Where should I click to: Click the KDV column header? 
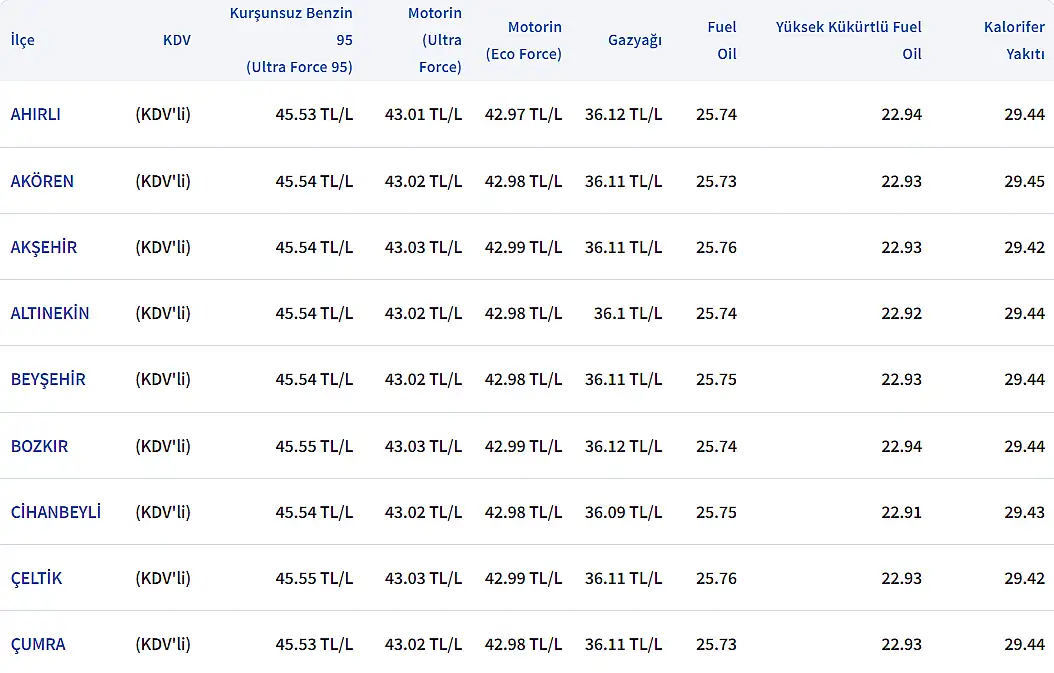click(x=176, y=40)
